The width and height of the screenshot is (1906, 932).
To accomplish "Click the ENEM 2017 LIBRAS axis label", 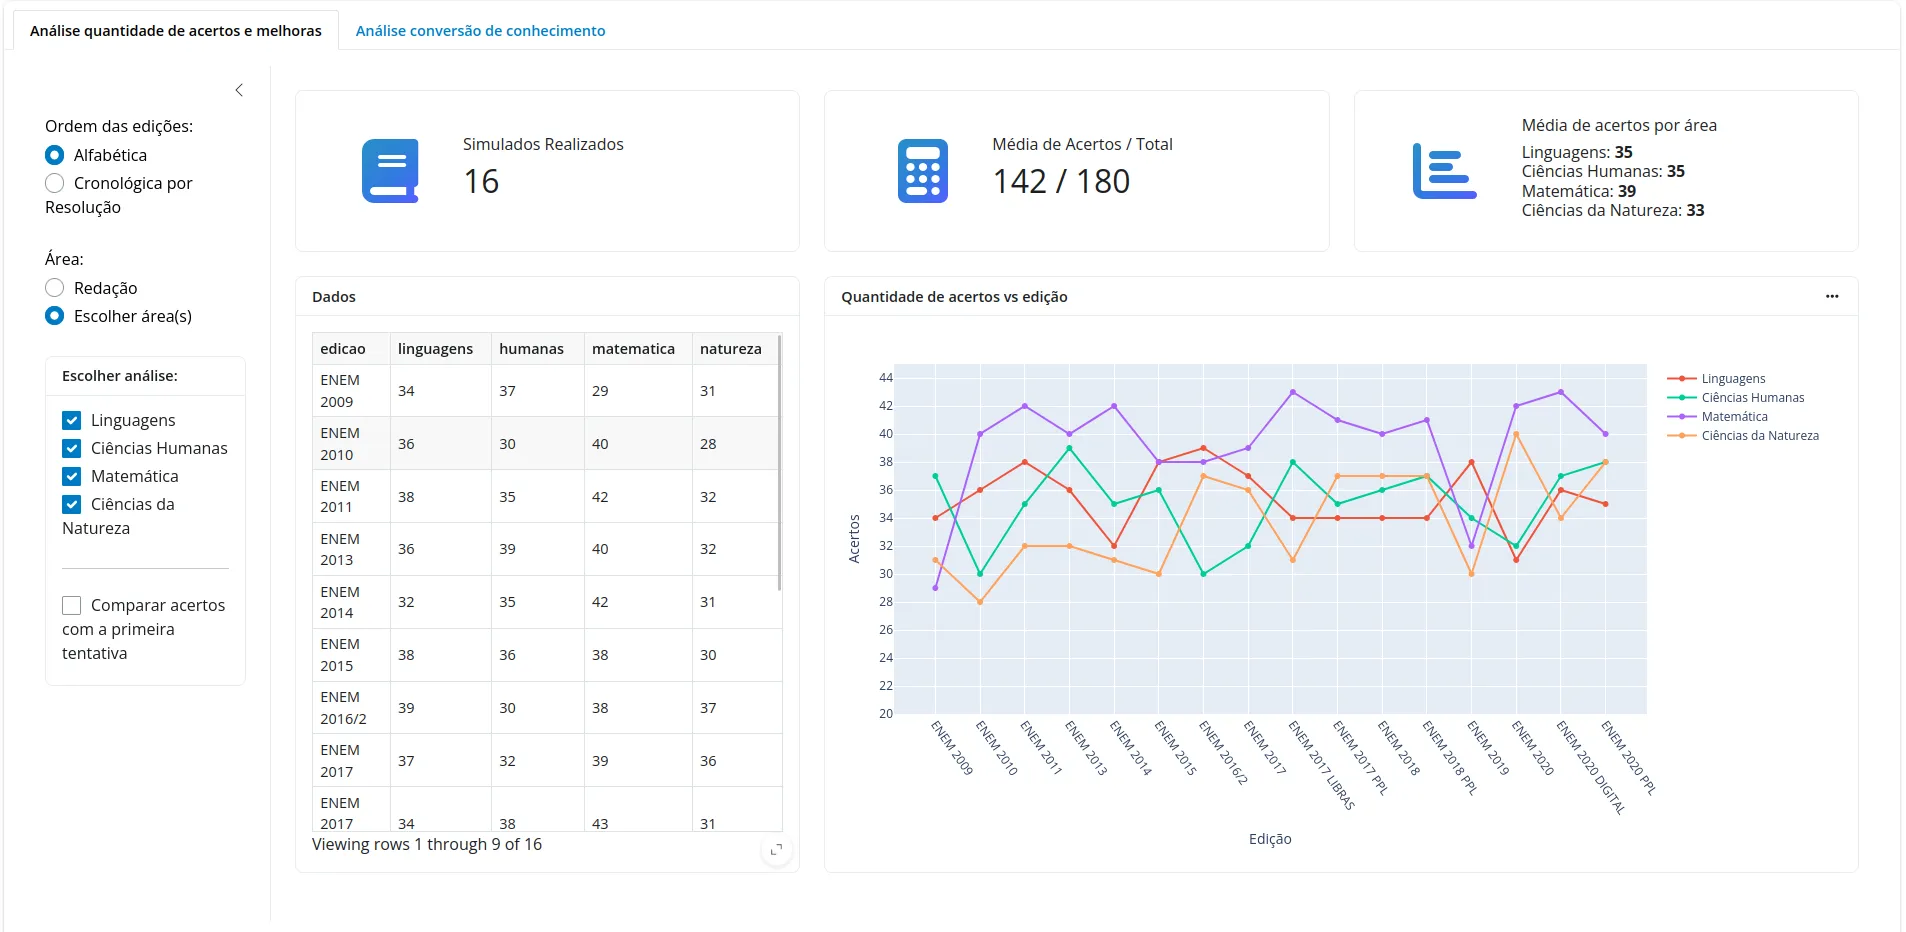I will click(x=1322, y=765).
